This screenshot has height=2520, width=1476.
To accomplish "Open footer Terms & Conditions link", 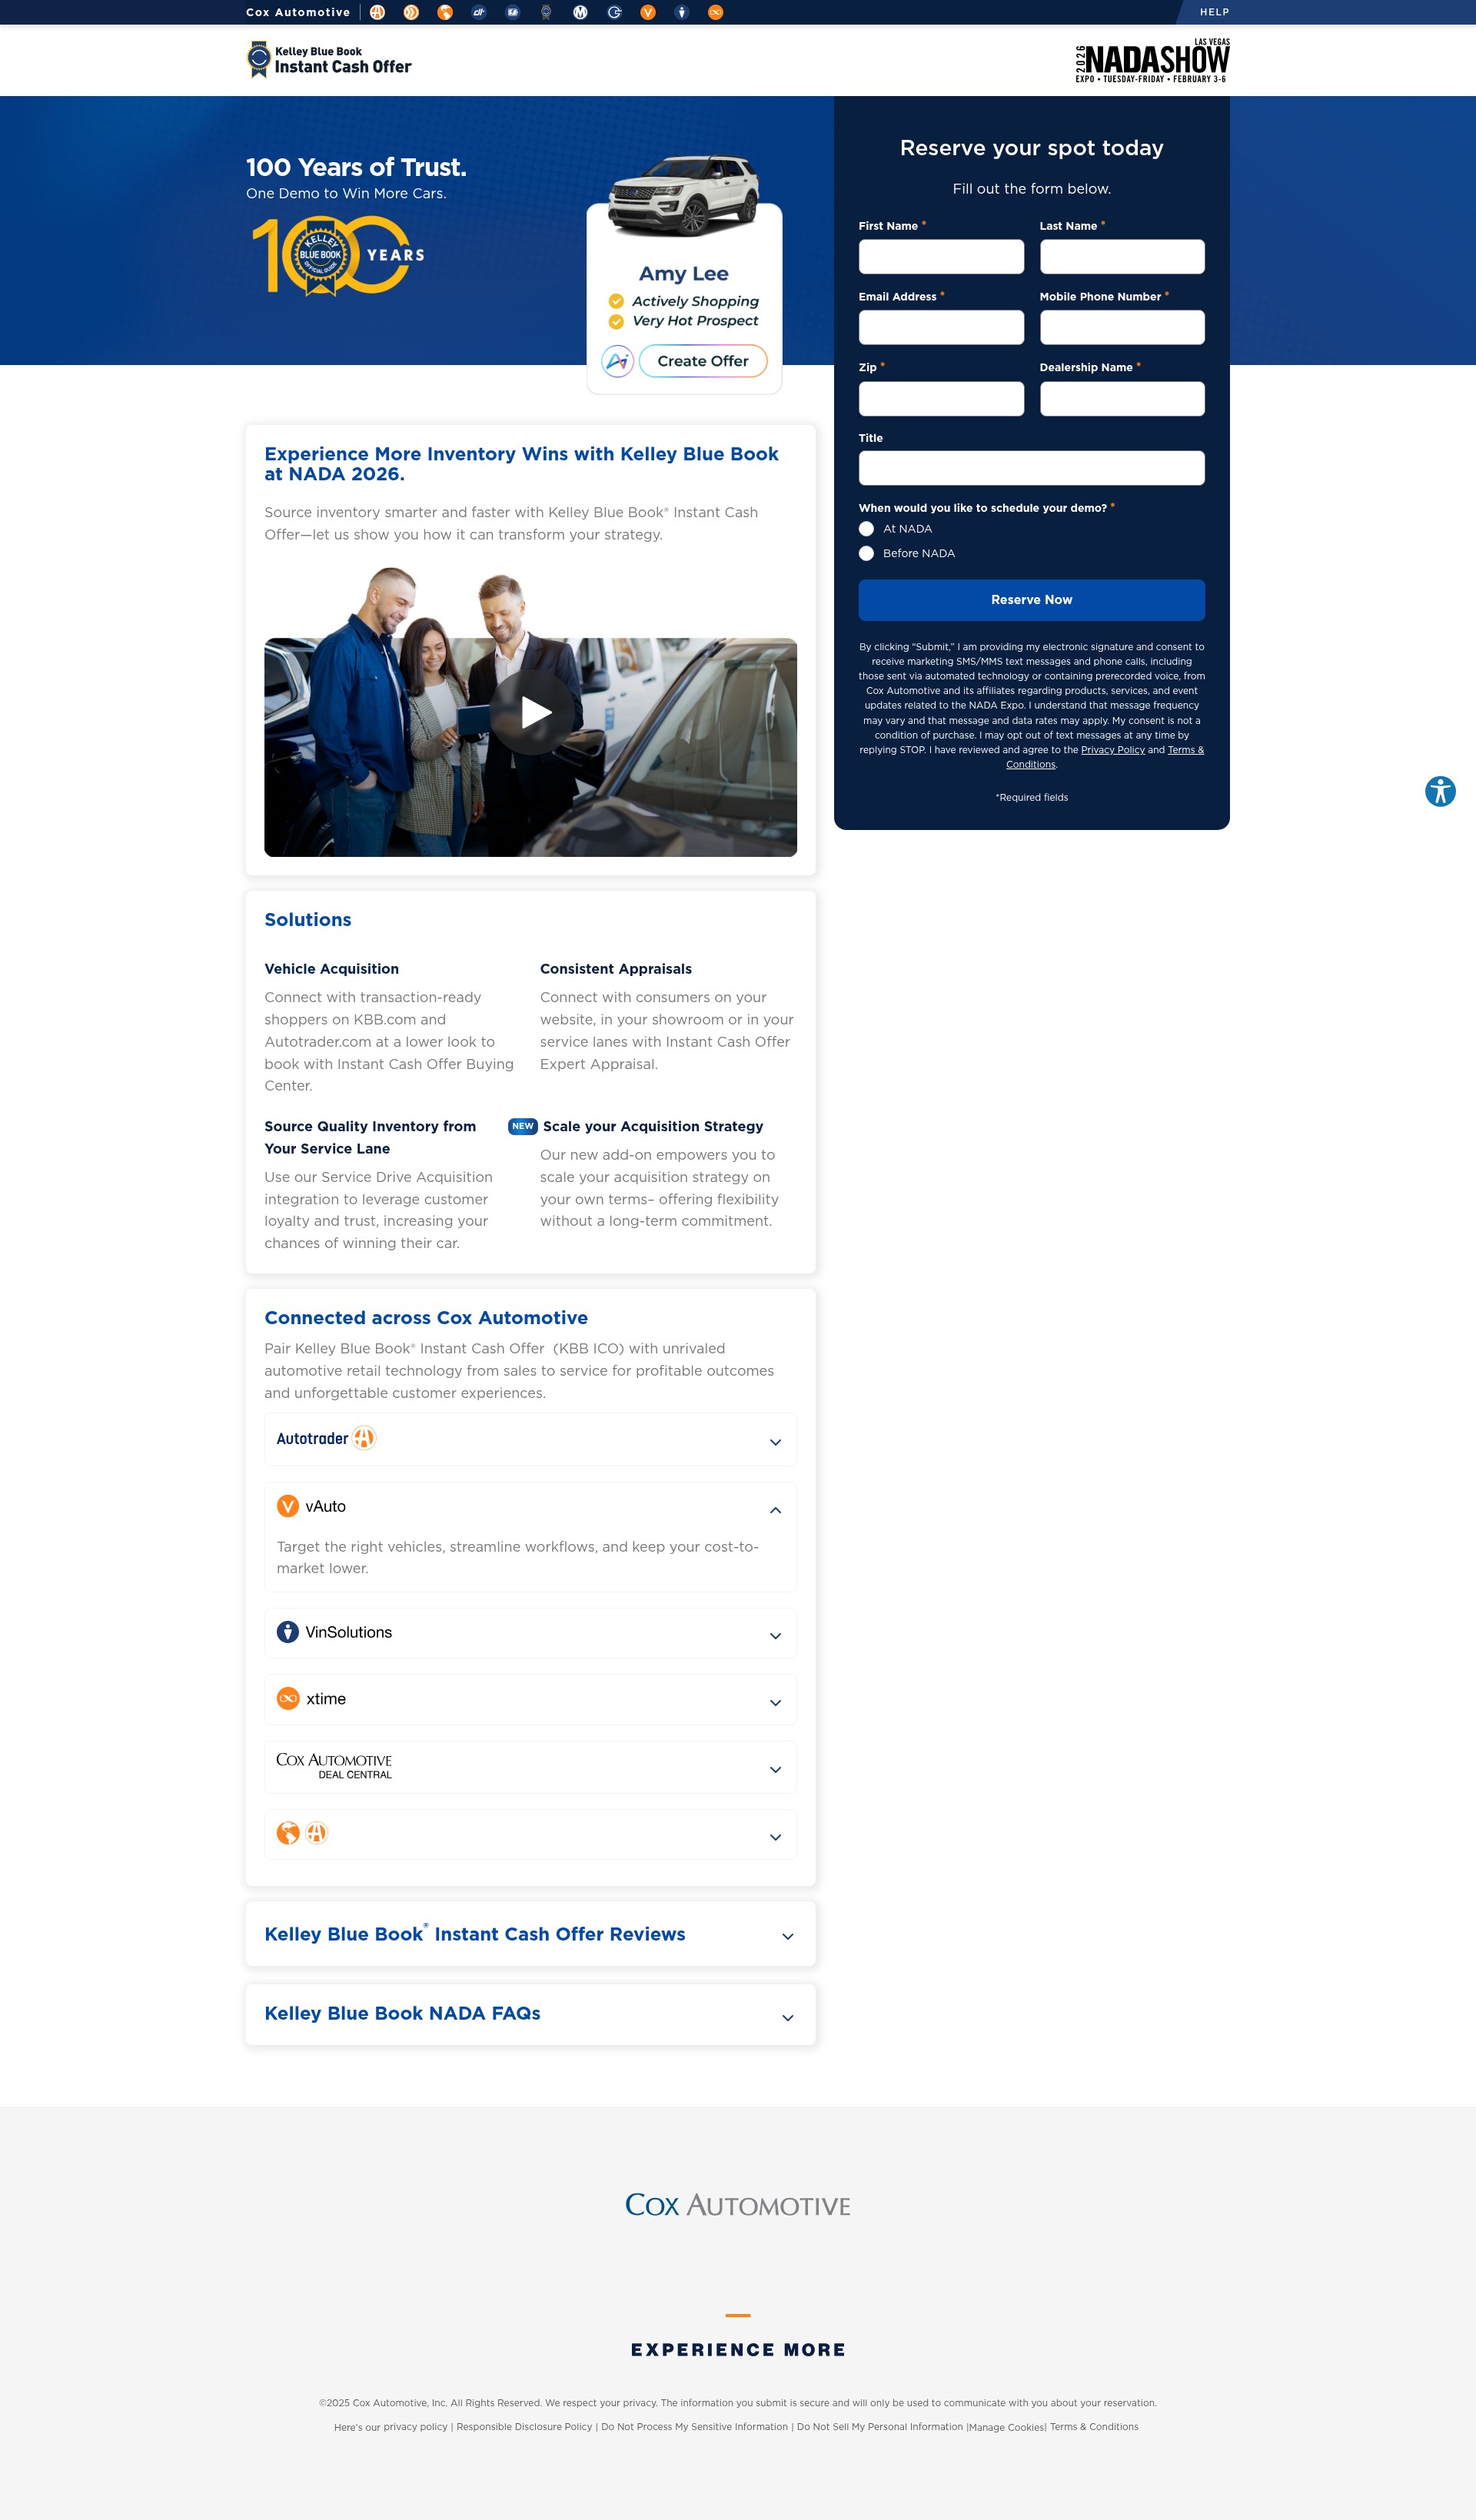I will pos(1094,2427).
